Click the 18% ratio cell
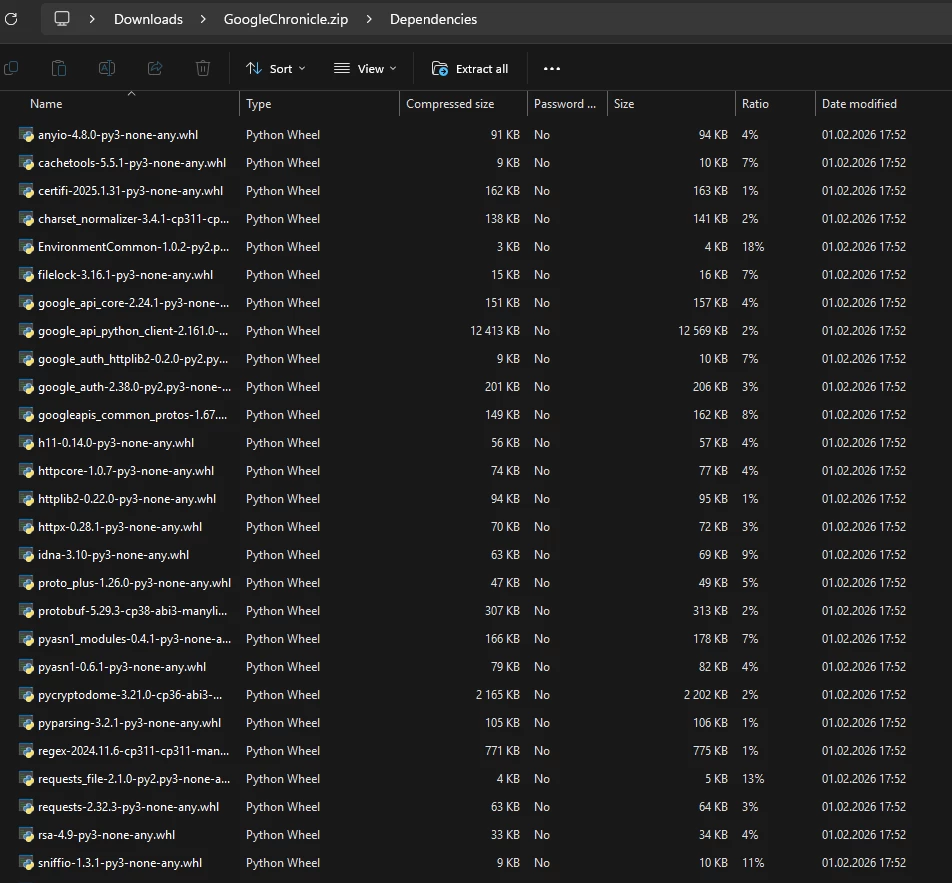952x883 pixels. 753,247
